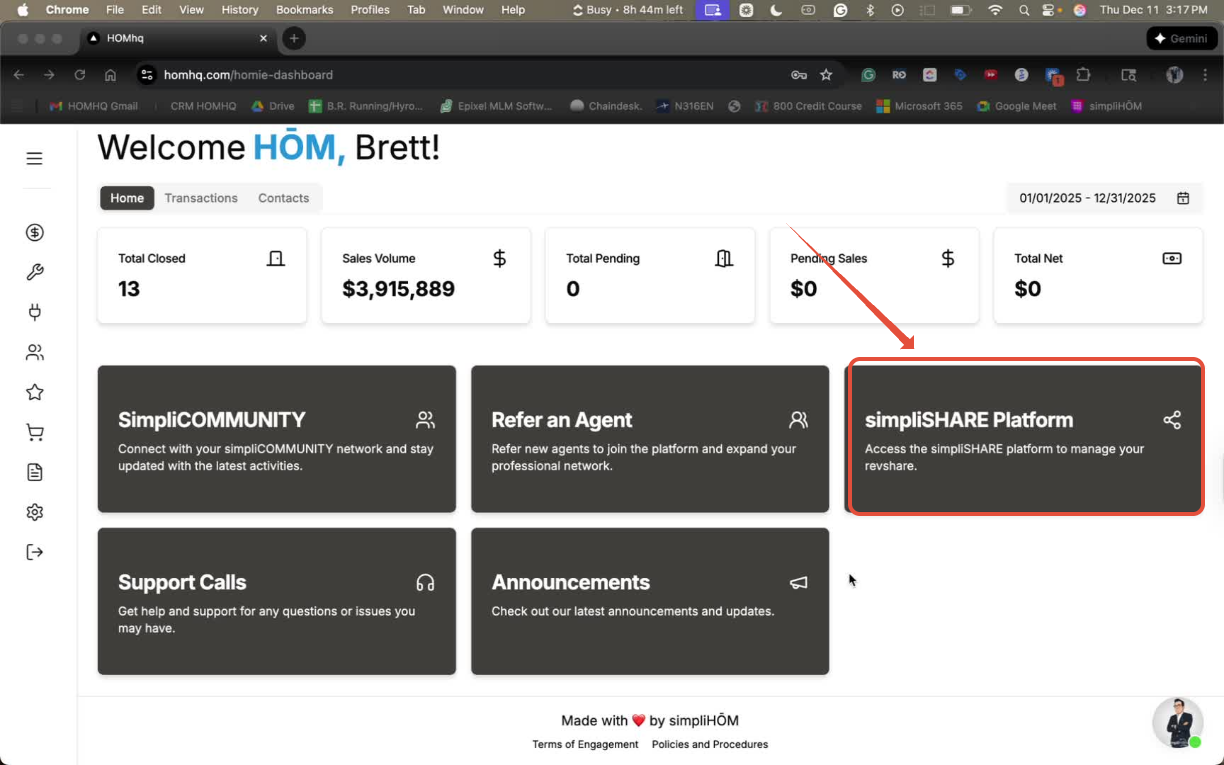
Task: Click the Wi-Fi icon in menu bar
Action: [995, 10]
